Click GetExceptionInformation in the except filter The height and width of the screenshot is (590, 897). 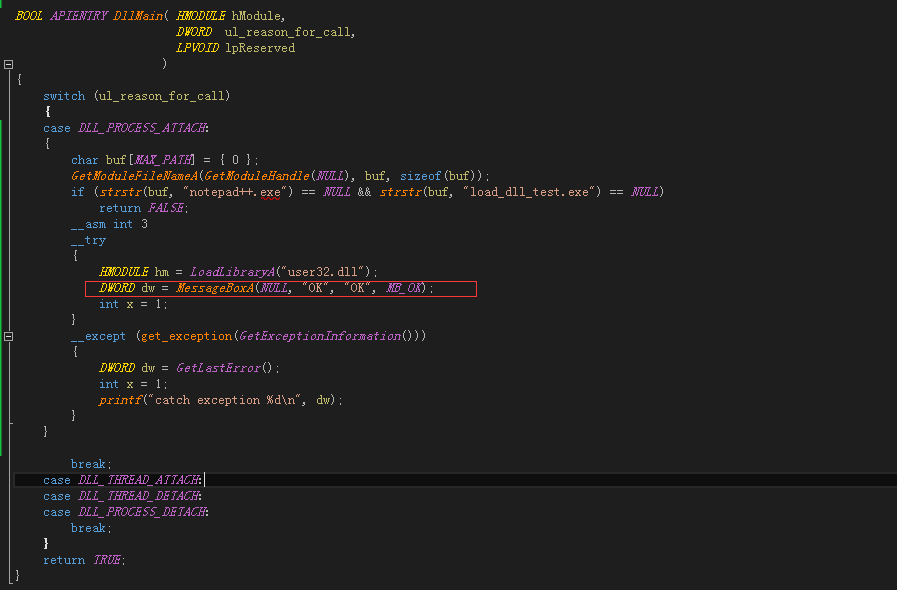(320, 336)
